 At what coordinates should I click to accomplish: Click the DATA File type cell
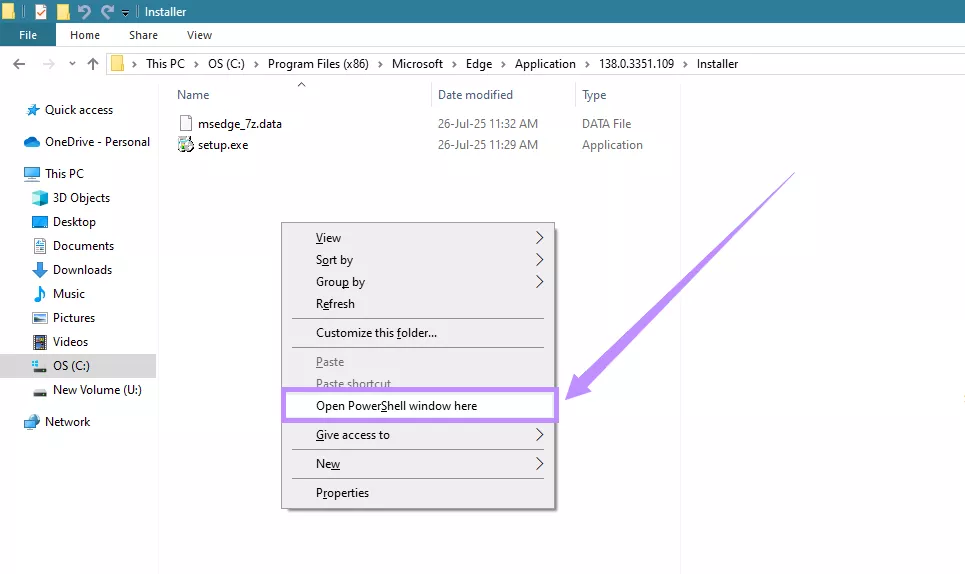coord(606,124)
